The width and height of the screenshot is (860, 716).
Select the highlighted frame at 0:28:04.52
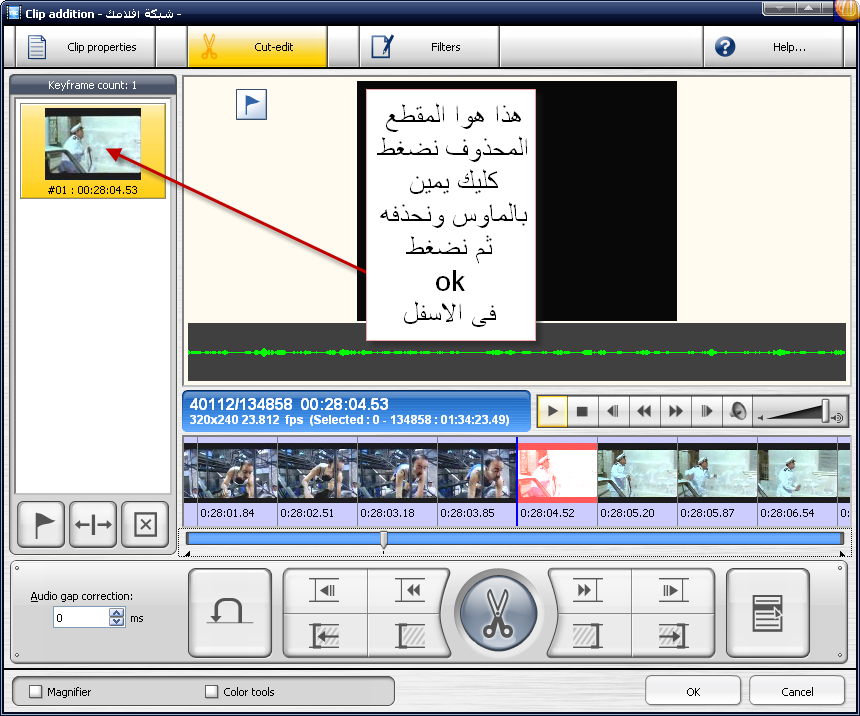(x=558, y=482)
